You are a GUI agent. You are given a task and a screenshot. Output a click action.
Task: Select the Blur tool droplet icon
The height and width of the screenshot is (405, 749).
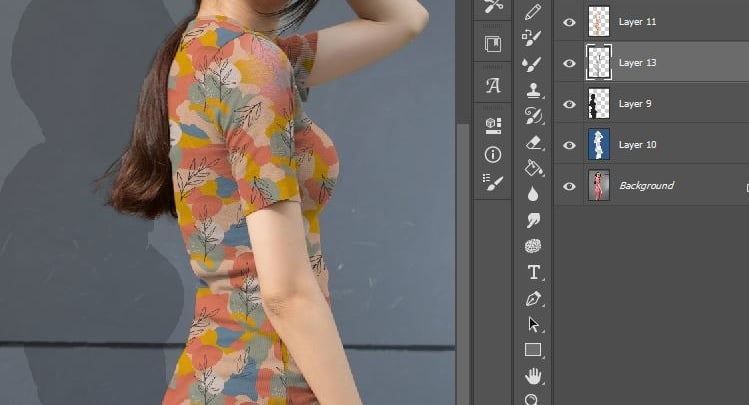click(x=533, y=194)
